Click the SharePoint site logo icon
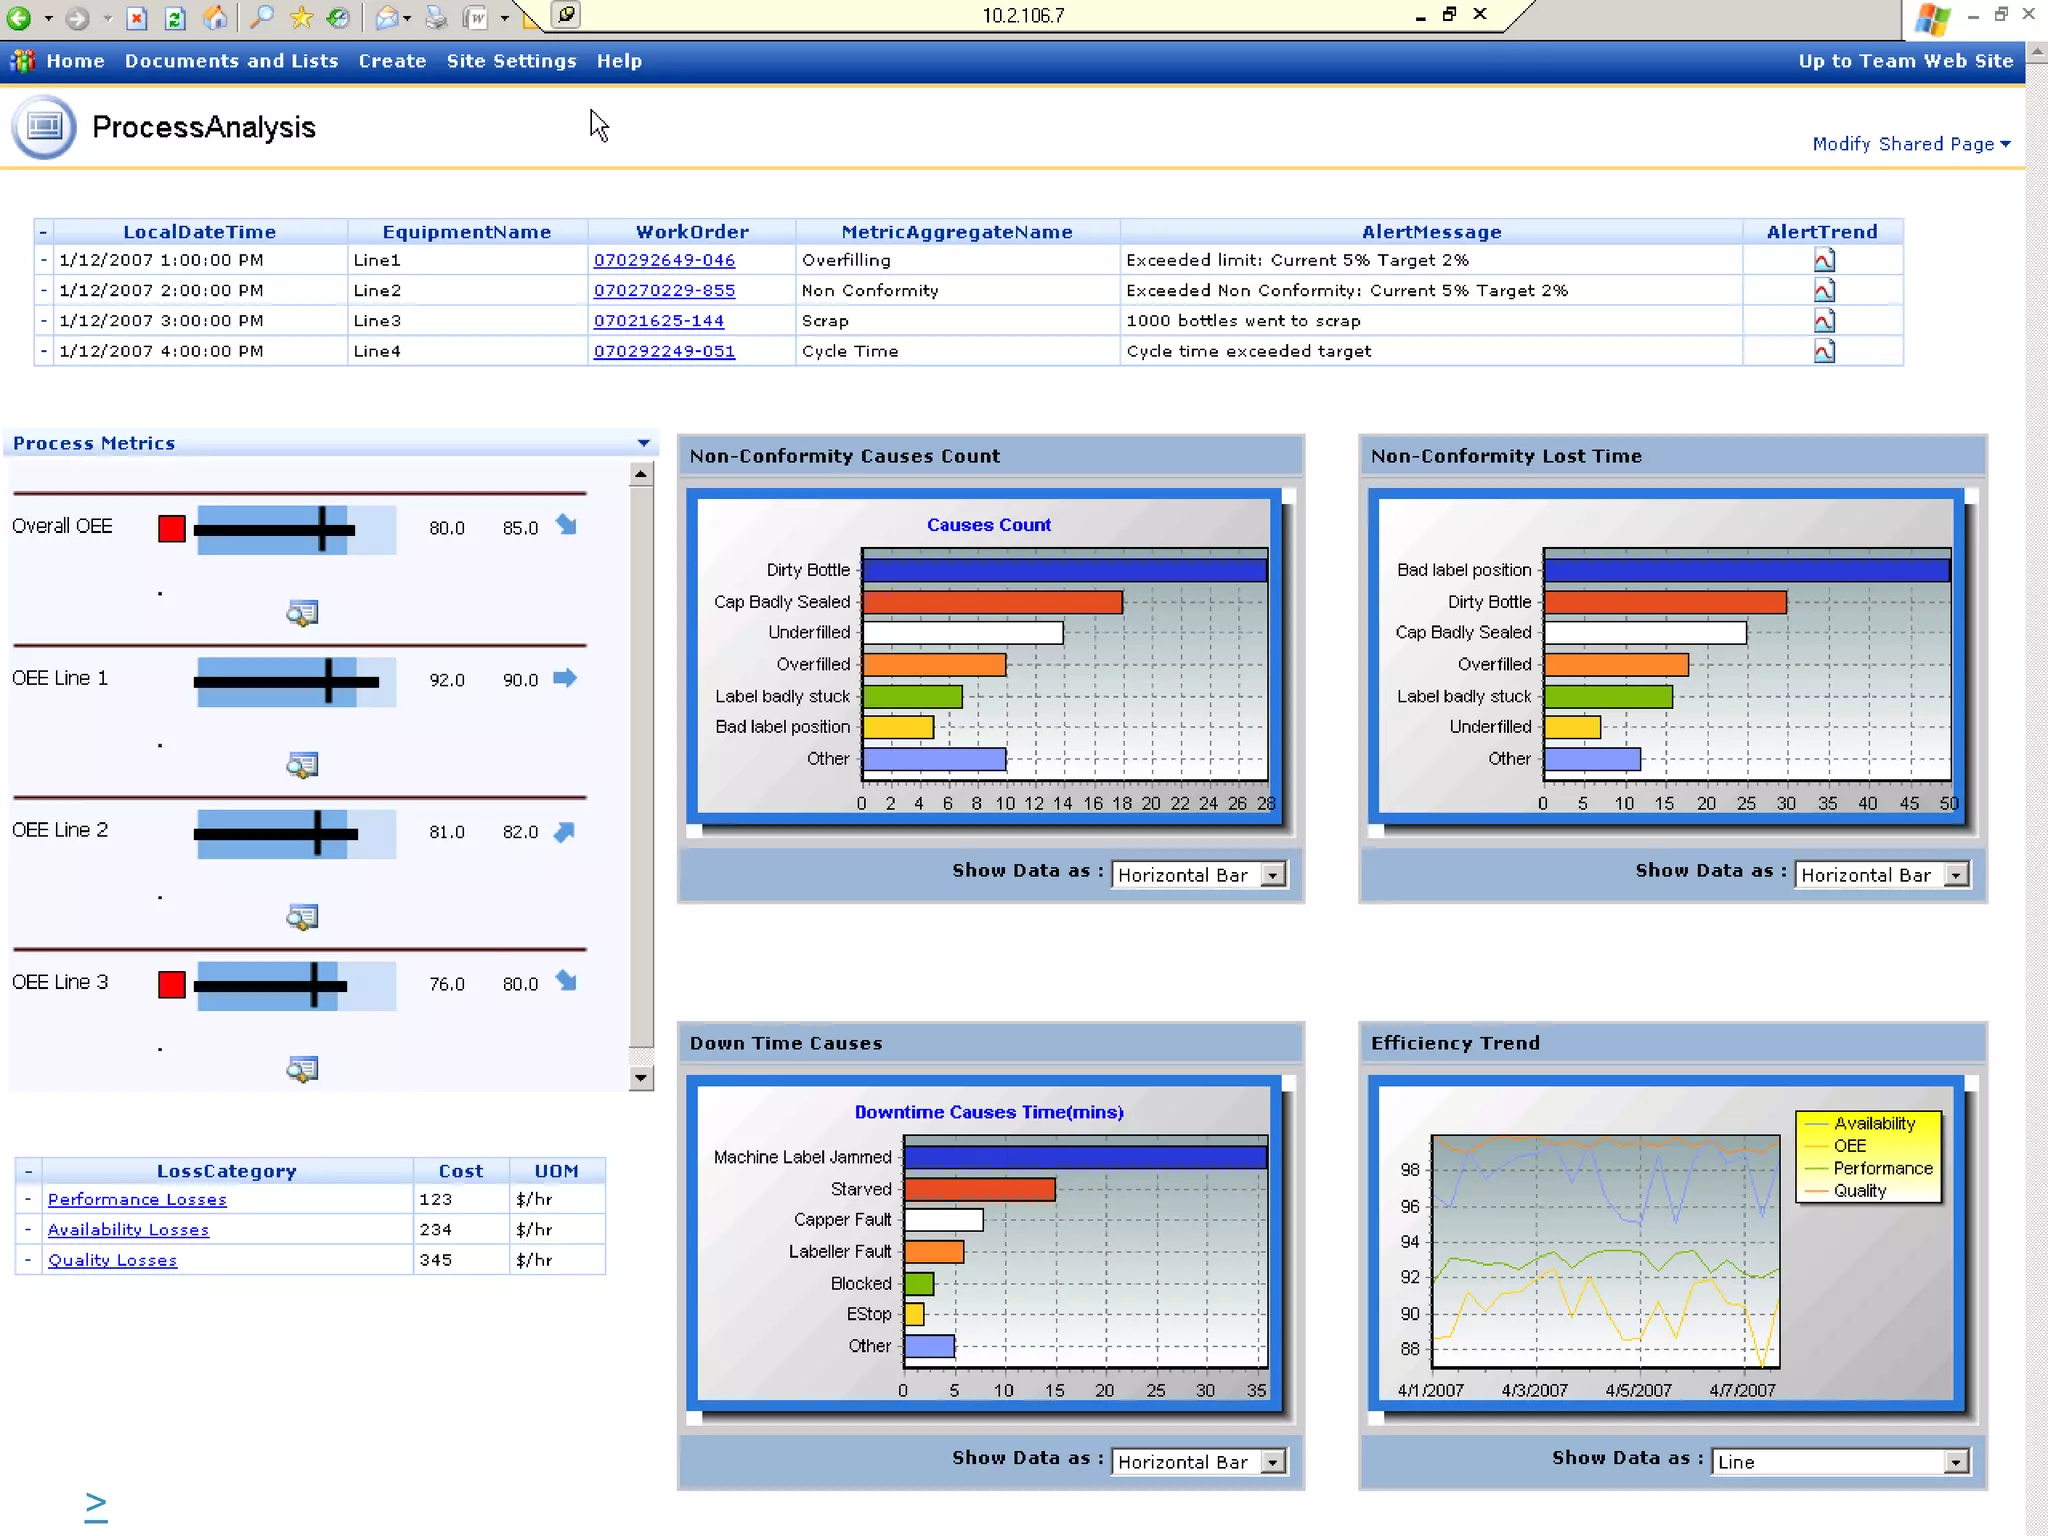 coord(22,61)
